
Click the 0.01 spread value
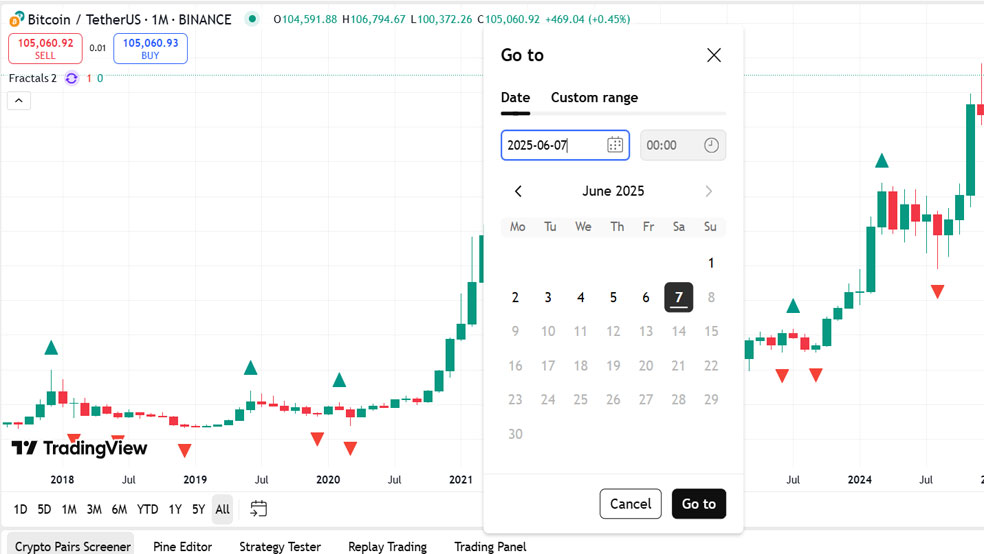[x=97, y=48]
